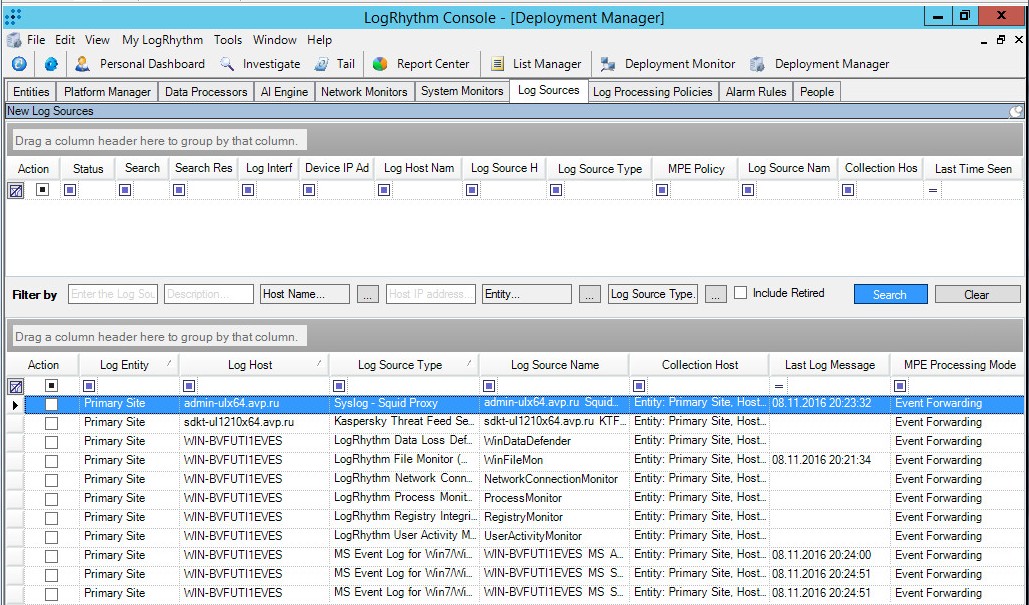Check the first log source row checkbox
Viewport: 1029px width, 605px height.
(x=52, y=404)
